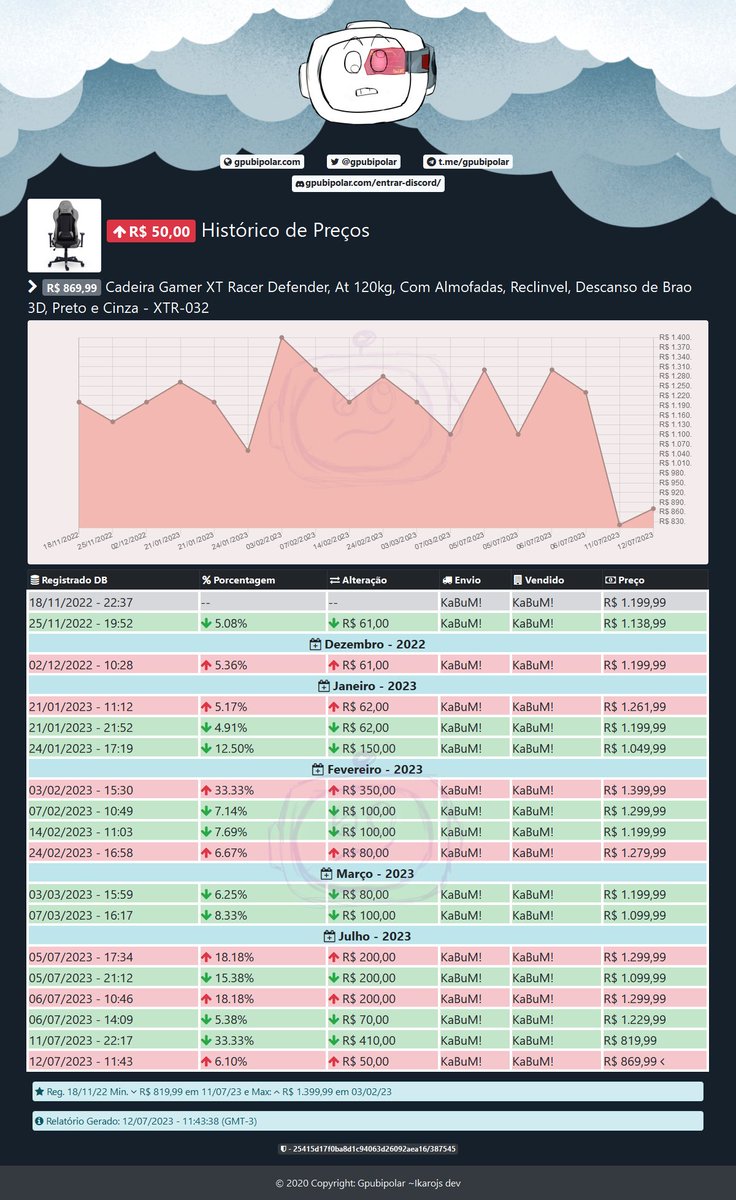This screenshot has width=736, height=1200.
Task: Open the t.me/gpubipolar Telegram link
Action: pyautogui.click(x=467, y=161)
